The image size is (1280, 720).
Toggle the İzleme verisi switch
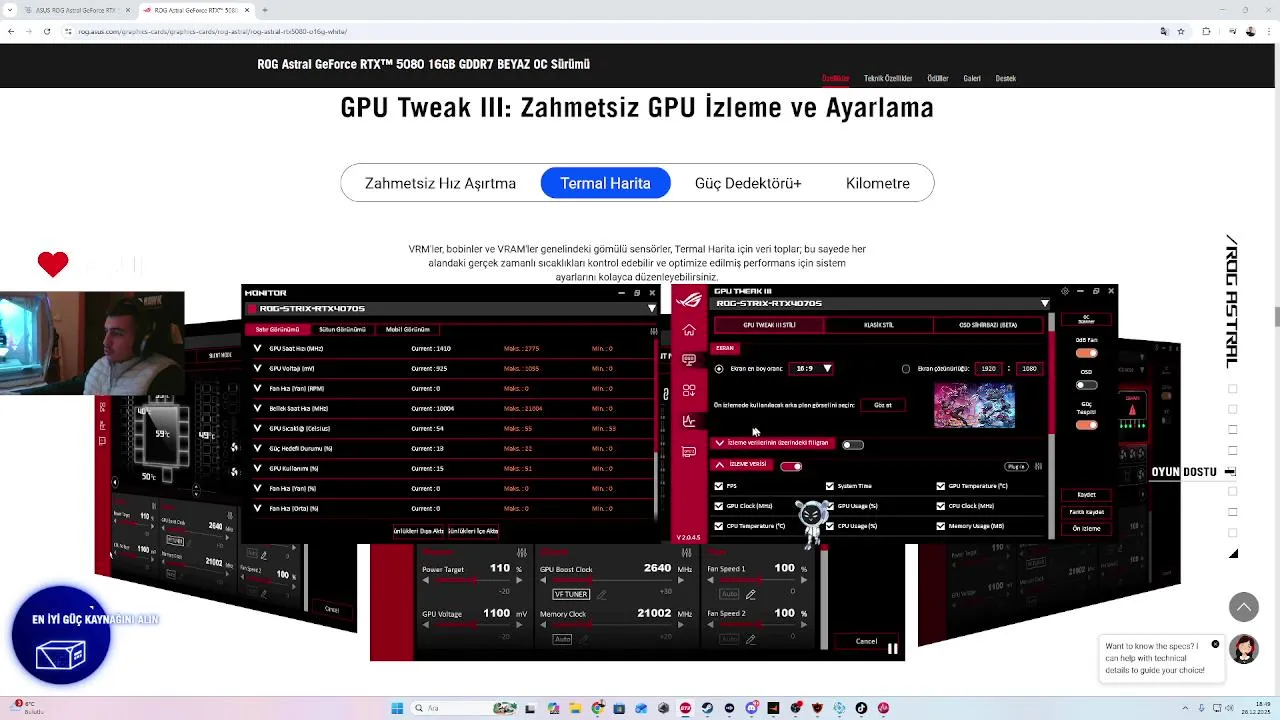pyautogui.click(x=791, y=466)
